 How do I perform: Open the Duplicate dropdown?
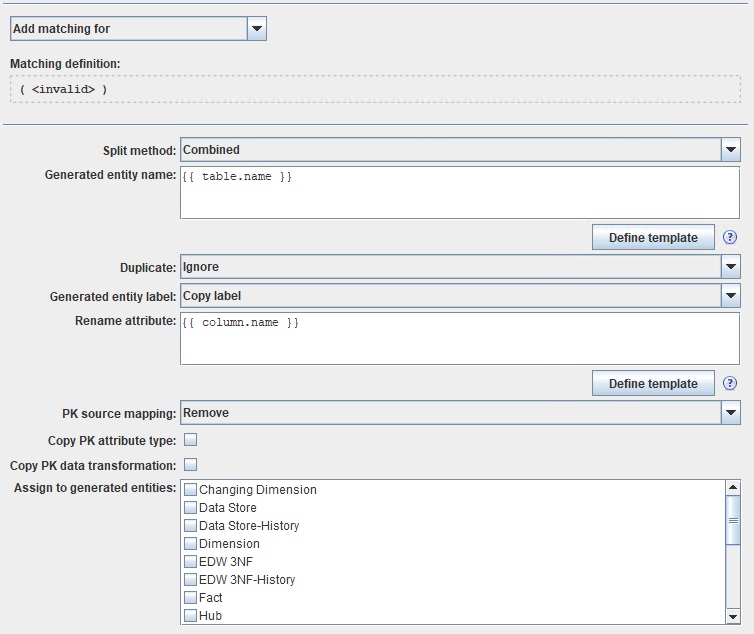coord(730,267)
